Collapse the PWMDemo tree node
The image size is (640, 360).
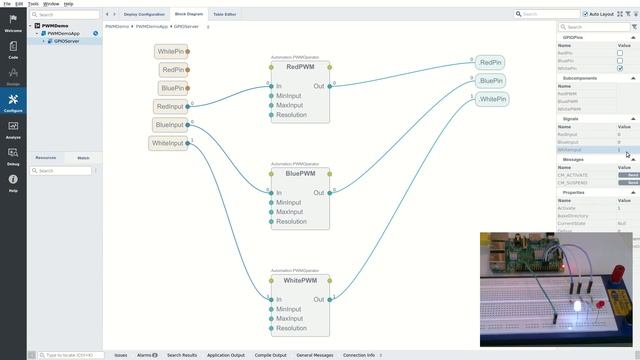(30, 26)
